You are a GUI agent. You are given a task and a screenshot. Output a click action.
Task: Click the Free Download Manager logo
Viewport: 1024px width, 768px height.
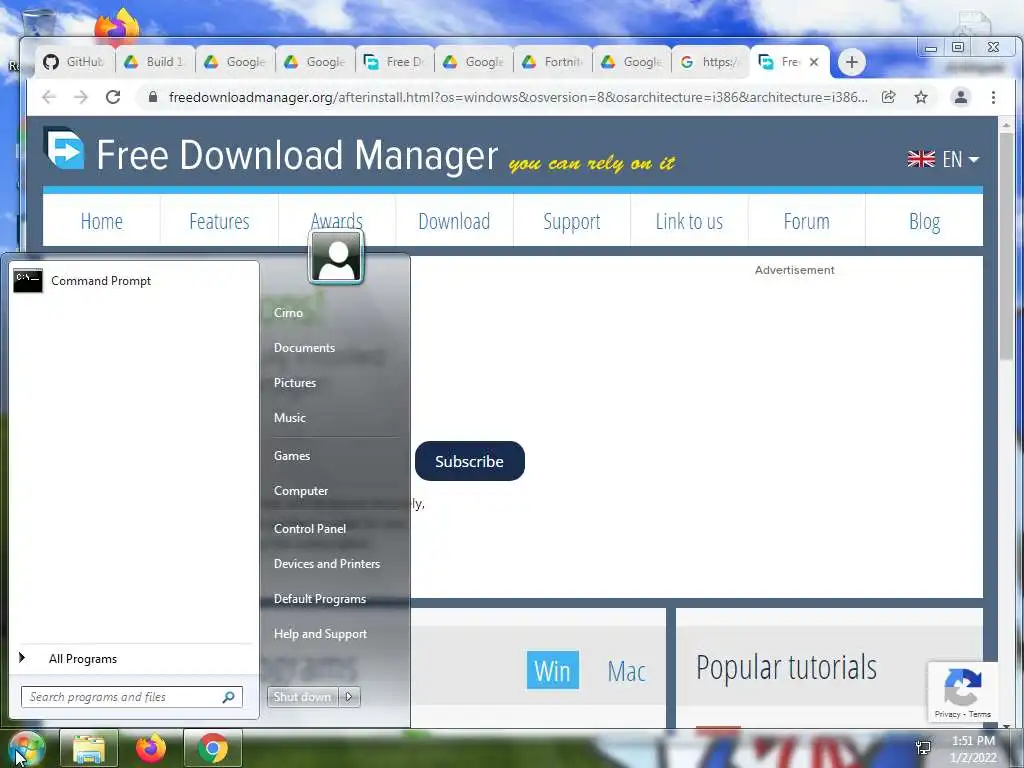(x=64, y=148)
